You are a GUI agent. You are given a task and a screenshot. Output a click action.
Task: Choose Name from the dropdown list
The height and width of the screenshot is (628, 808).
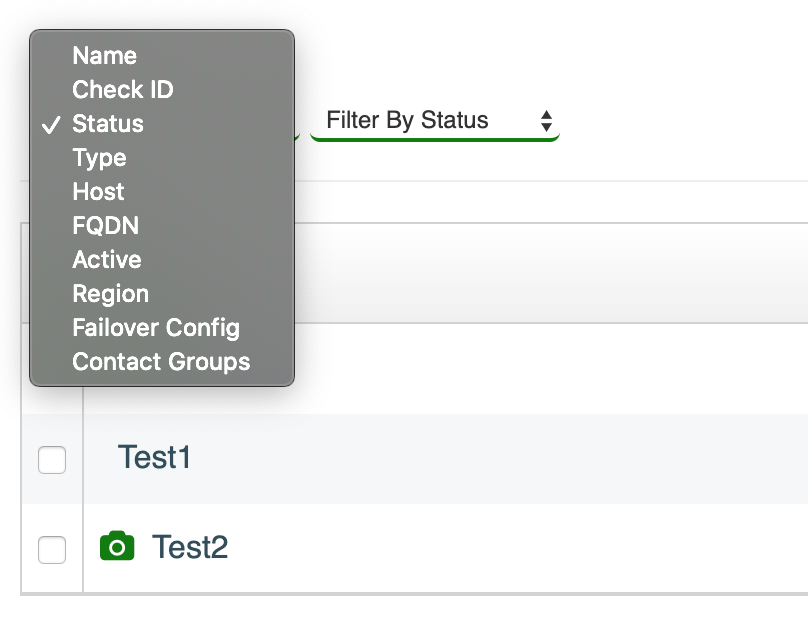[162, 56]
